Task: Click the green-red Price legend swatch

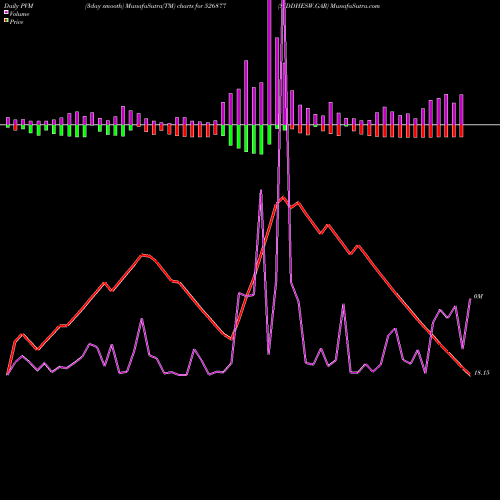Action: 6,21
